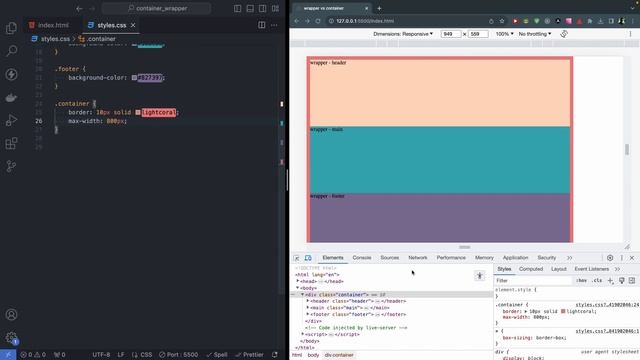Switch to the Computed styles pane

click(531, 269)
